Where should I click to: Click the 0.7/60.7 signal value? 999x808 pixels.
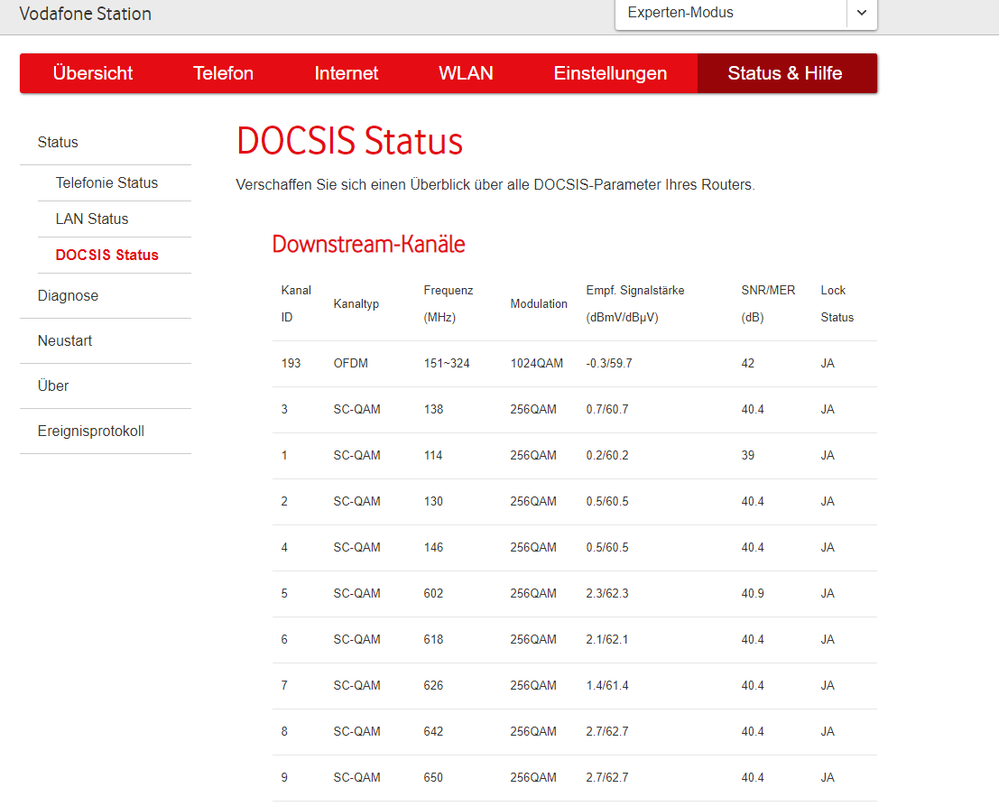point(607,409)
